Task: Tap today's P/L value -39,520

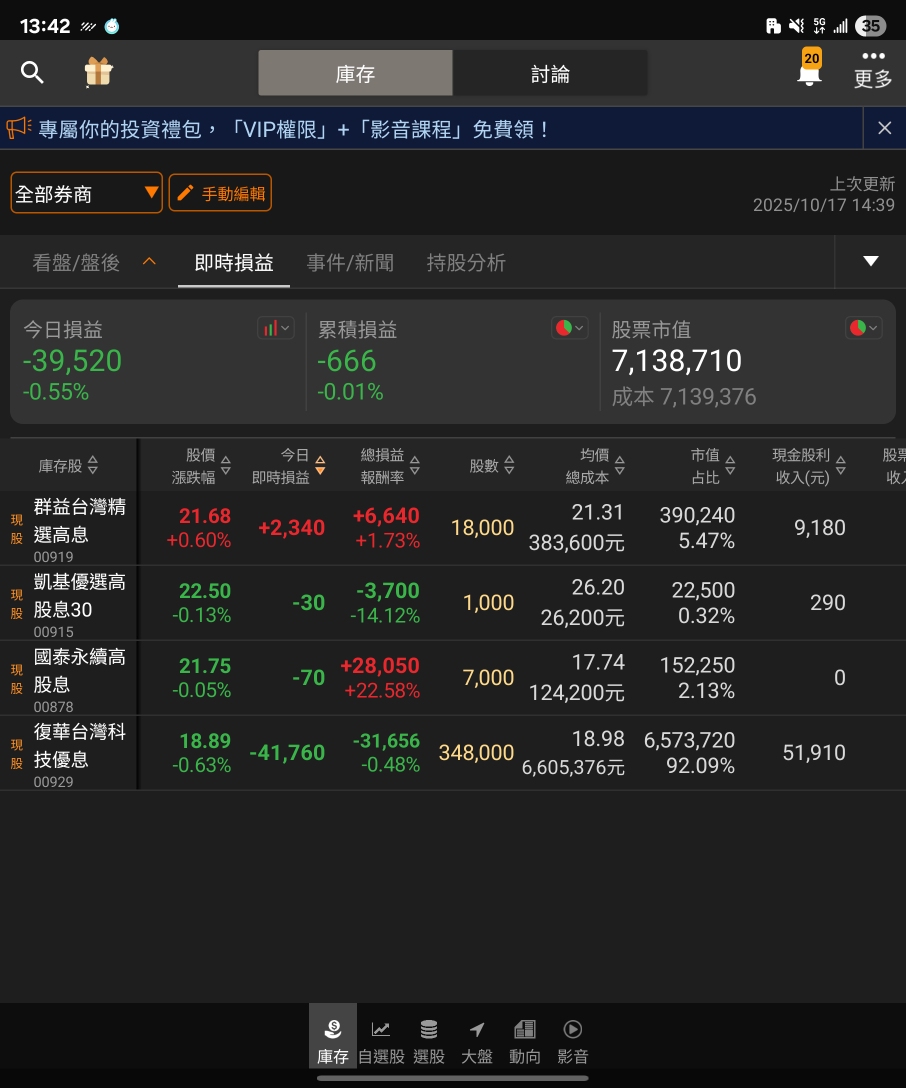Action: (72, 361)
